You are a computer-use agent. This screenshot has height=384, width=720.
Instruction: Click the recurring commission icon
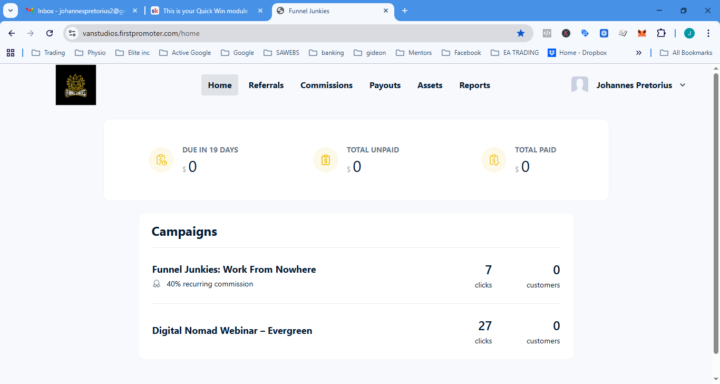tap(157, 284)
